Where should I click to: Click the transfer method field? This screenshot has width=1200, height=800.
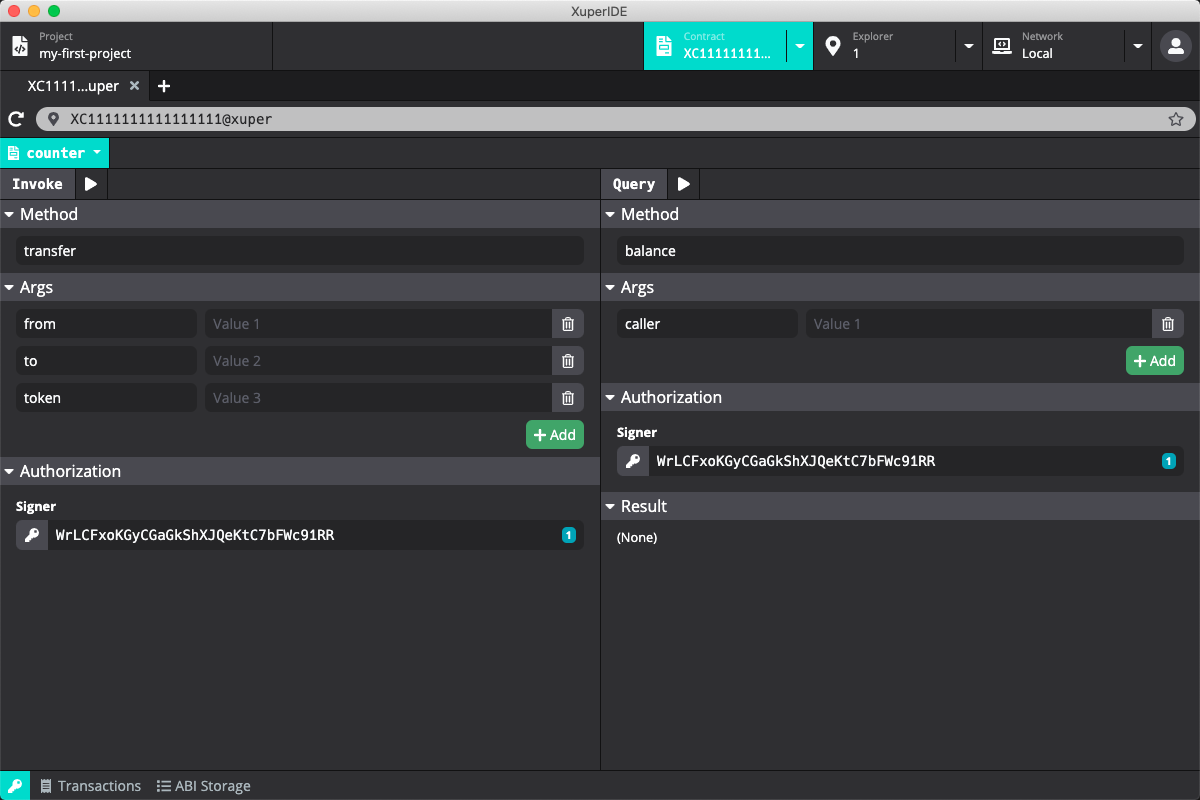click(x=300, y=251)
